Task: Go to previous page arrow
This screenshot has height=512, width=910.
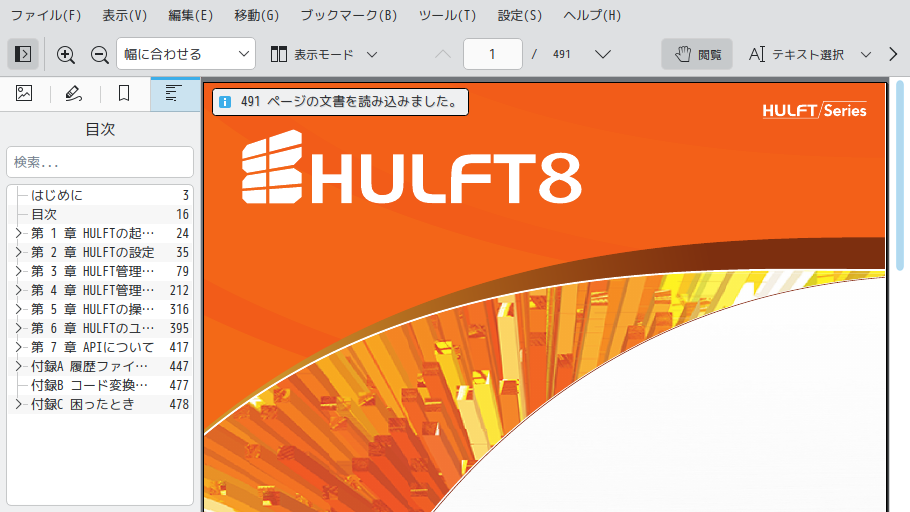Action: (443, 54)
